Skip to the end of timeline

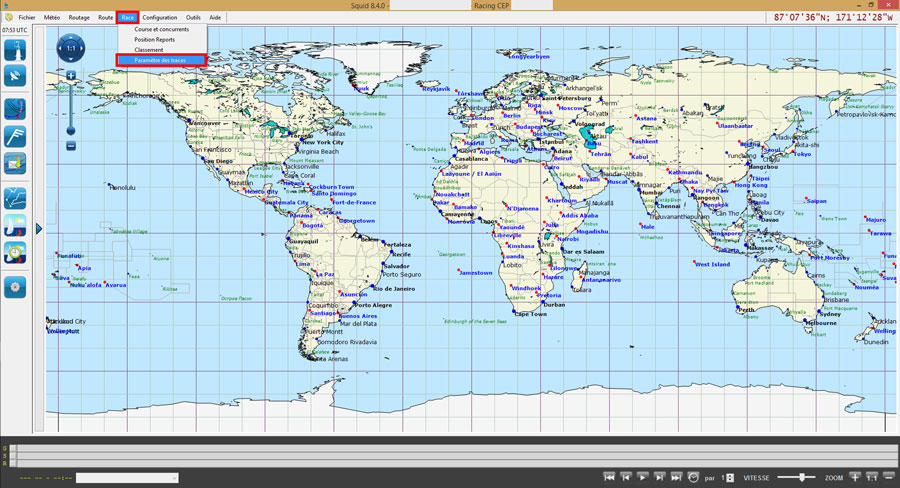tap(676, 478)
